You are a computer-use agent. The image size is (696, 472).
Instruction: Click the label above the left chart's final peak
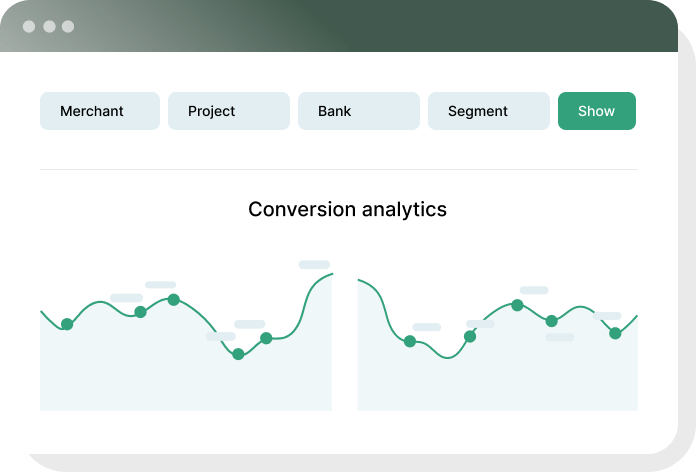tap(314, 265)
